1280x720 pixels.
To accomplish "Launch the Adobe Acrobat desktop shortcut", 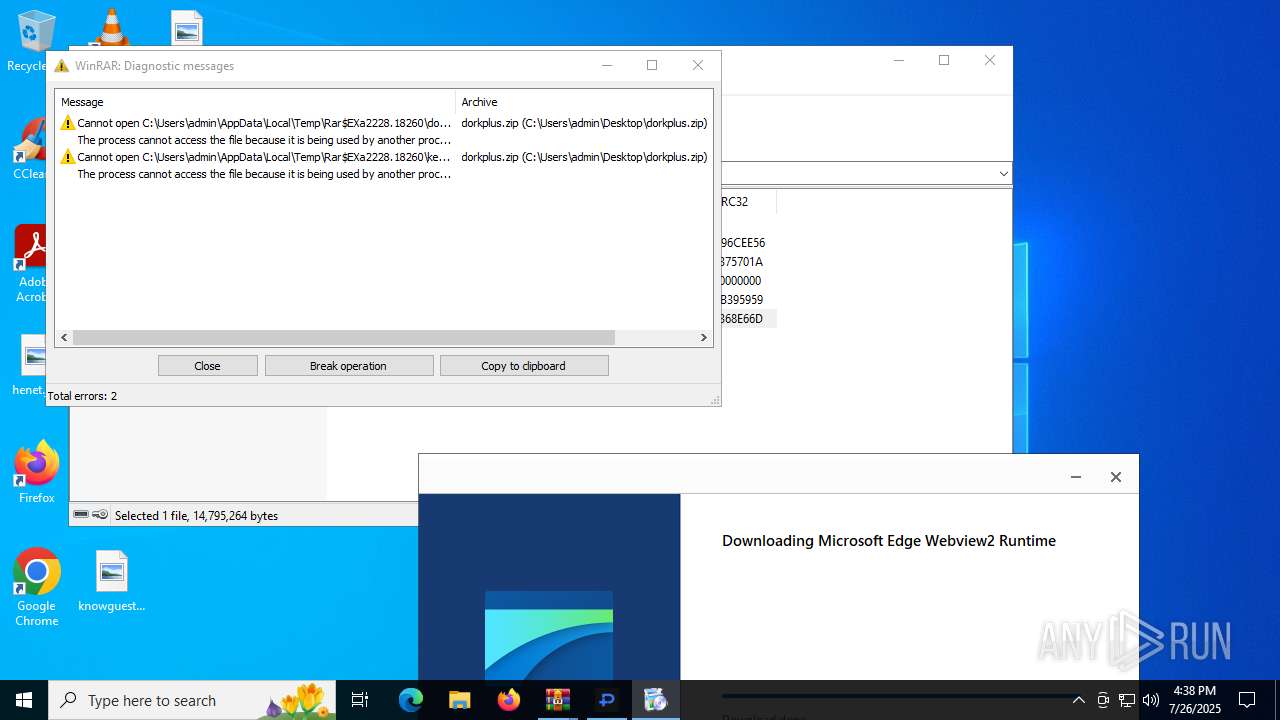I will [x=32, y=262].
